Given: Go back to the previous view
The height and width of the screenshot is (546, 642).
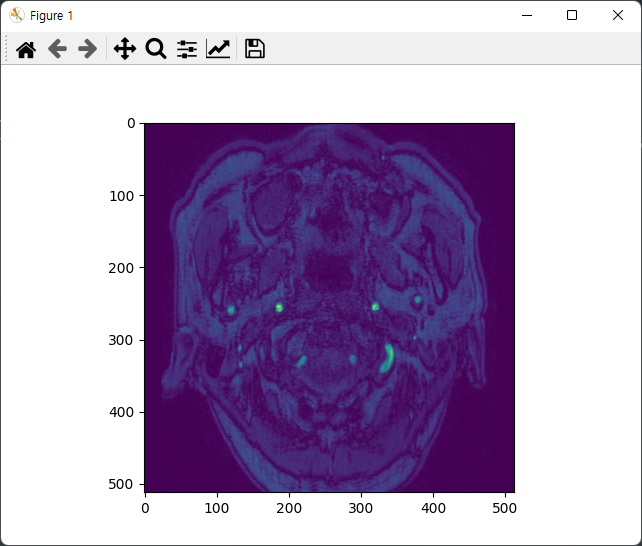Looking at the screenshot, I should [x=57, y=49].
